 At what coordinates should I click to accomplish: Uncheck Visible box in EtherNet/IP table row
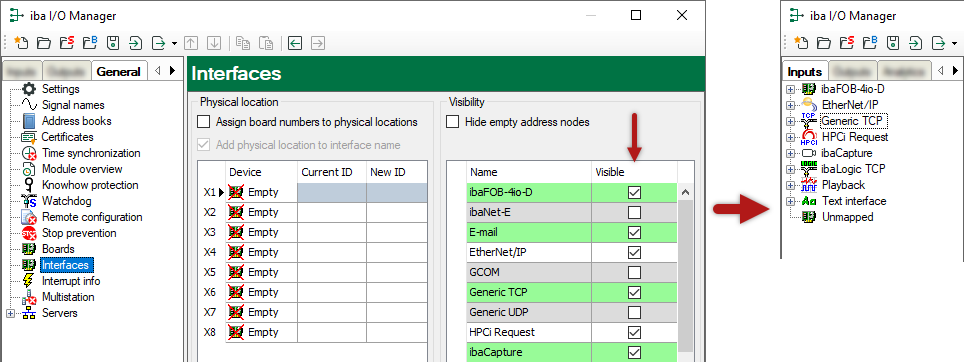(634, 252)
